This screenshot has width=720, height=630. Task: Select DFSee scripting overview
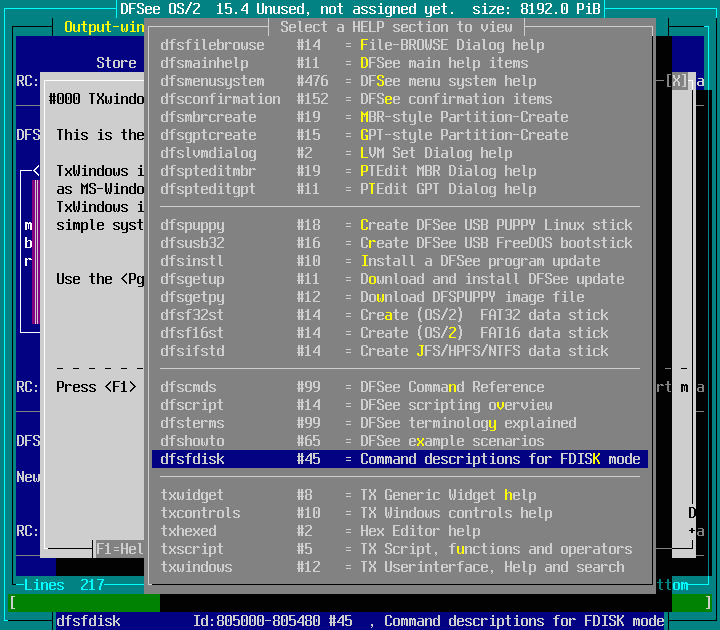[x=400, y=405]
